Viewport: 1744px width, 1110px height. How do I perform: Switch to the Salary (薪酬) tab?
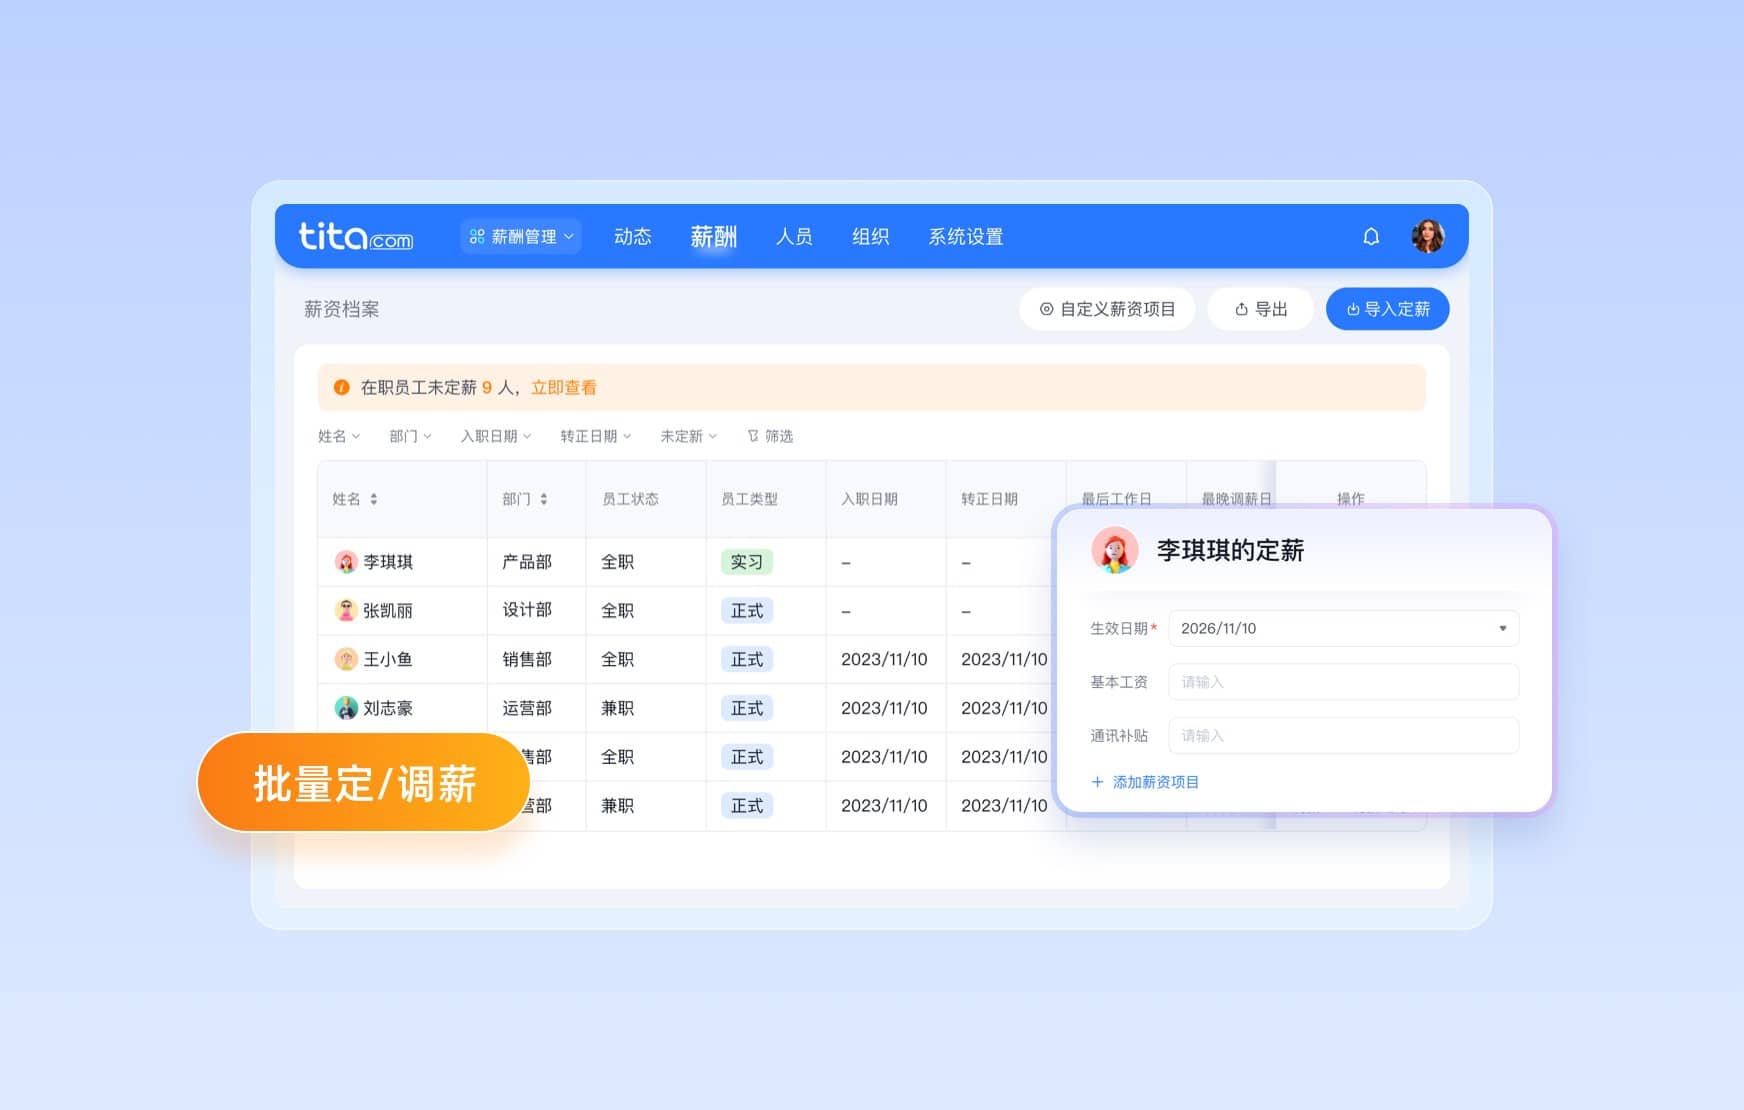[714, 236]
